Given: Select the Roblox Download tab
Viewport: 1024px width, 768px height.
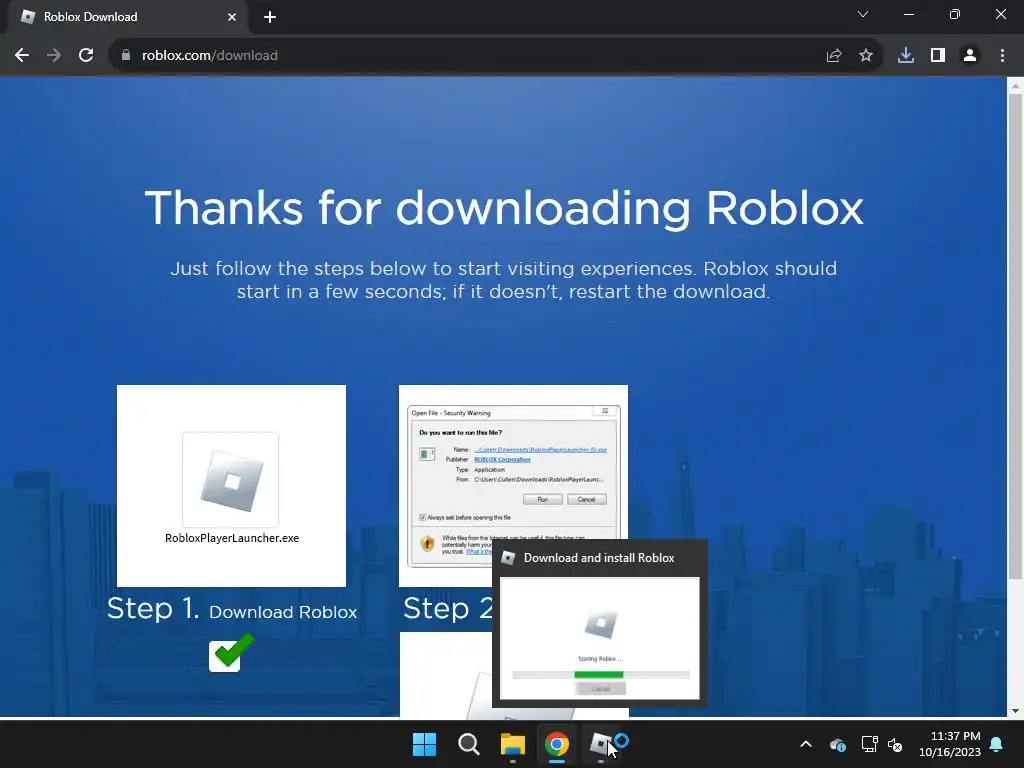Looking at the screenshot, I should click(x=127, y=17).
